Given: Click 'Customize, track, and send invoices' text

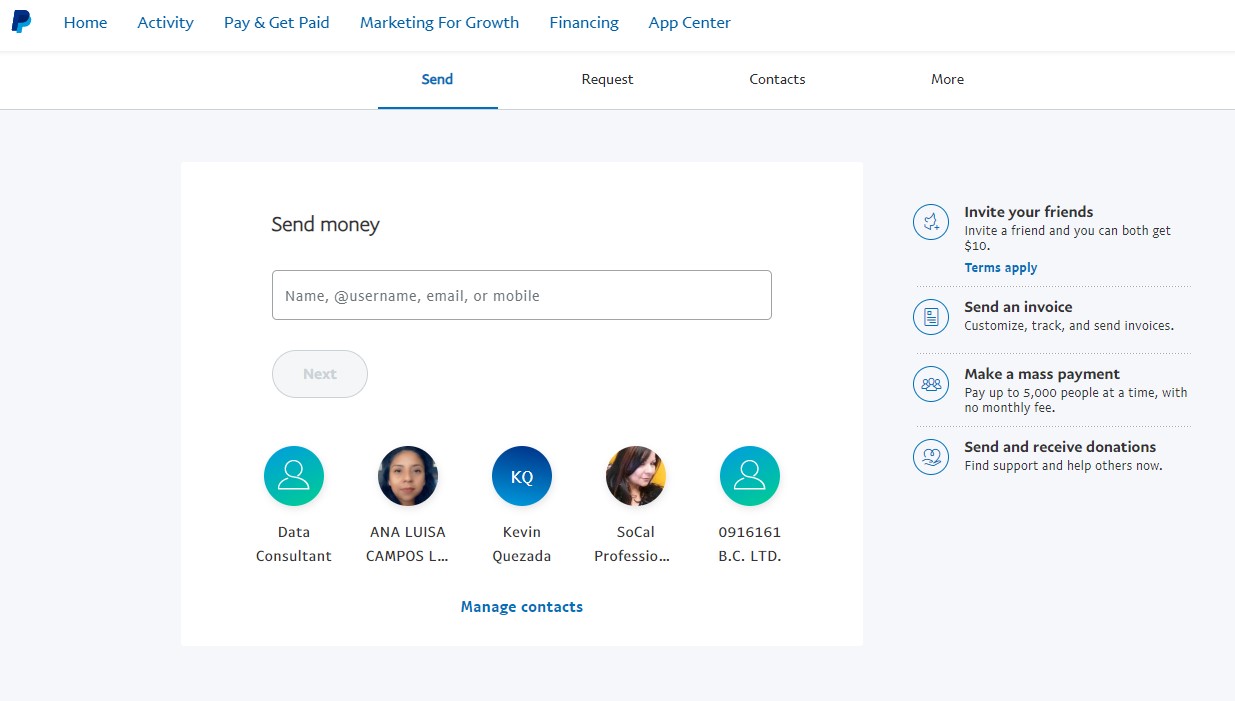Looking at the screenshot, I should point(1069,326).
